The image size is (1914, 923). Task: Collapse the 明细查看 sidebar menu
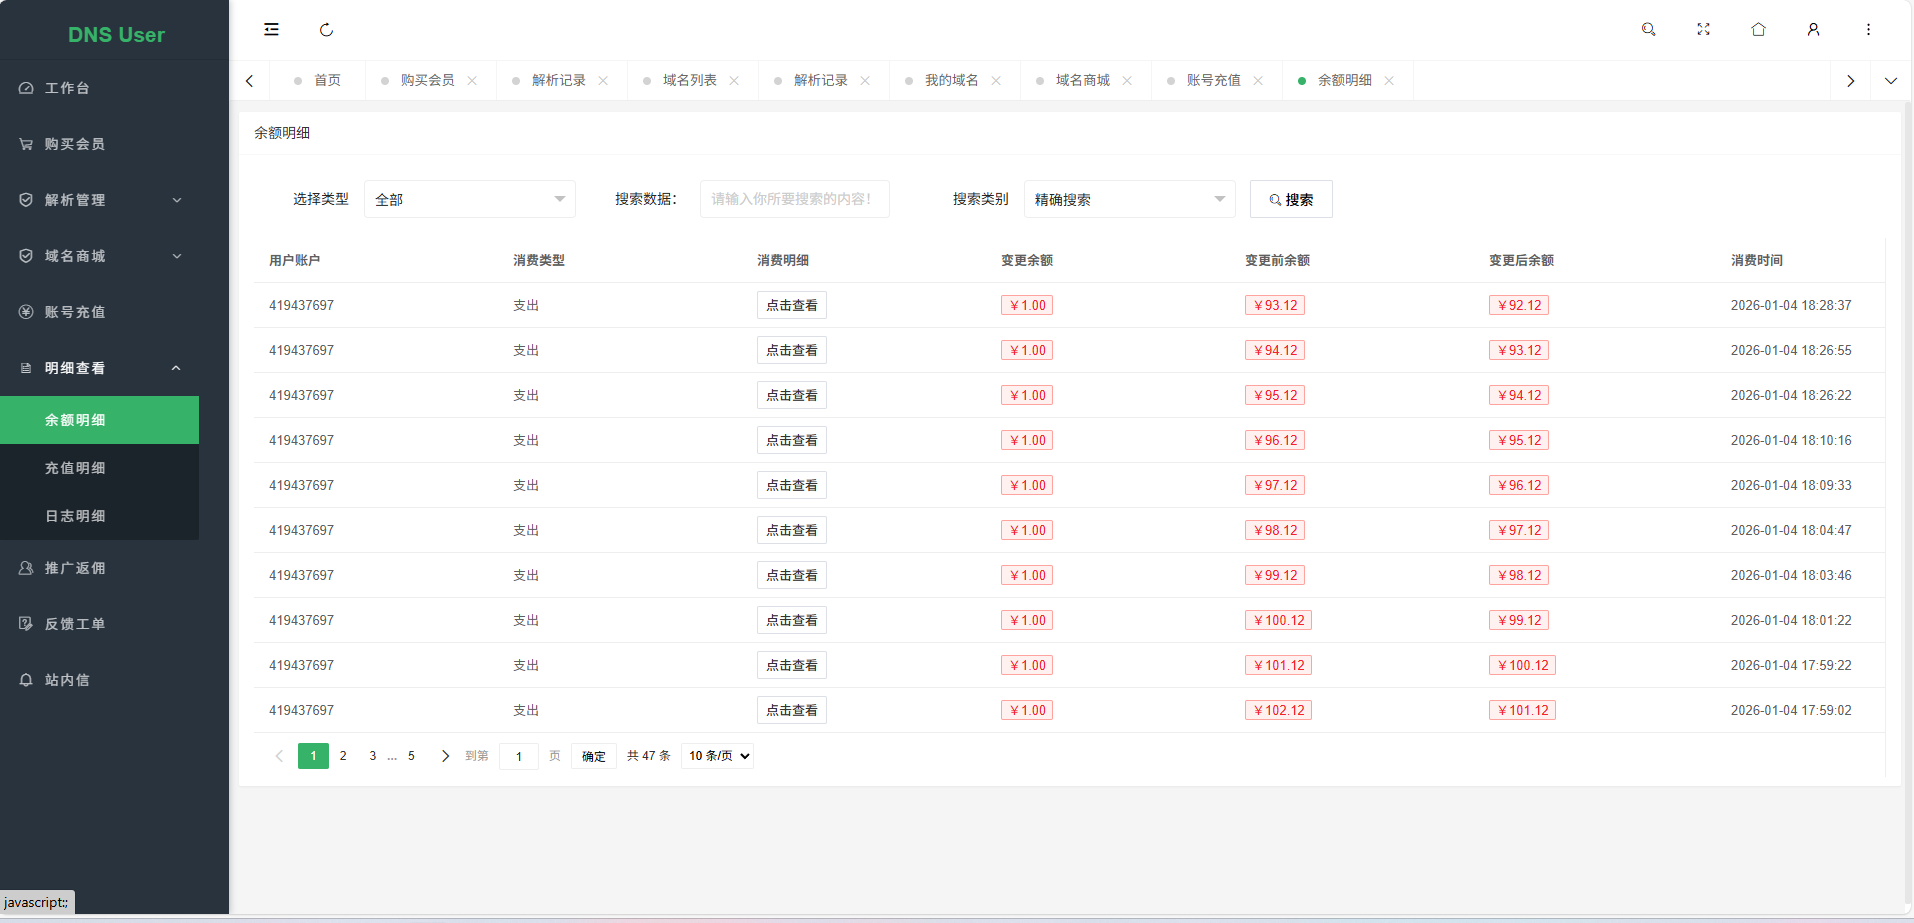100,368
